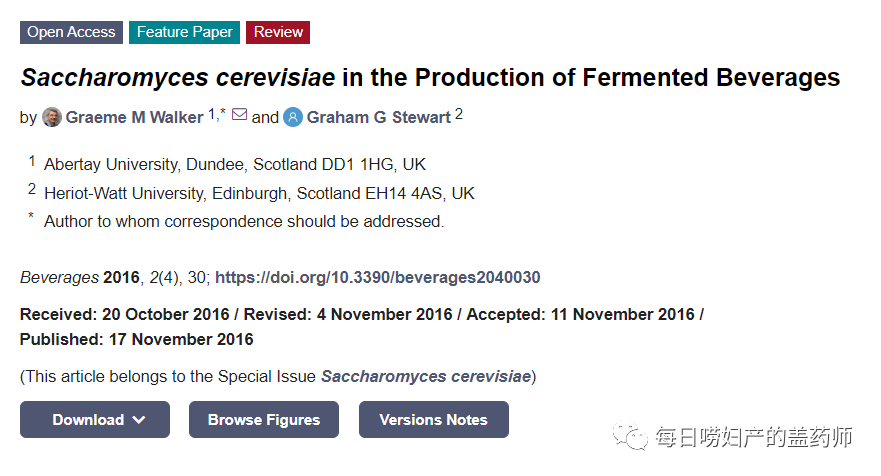Image resolution: width=881 pixels, height=476 pixels.
Task: Select the Feature Paper label
Action: 184,32
